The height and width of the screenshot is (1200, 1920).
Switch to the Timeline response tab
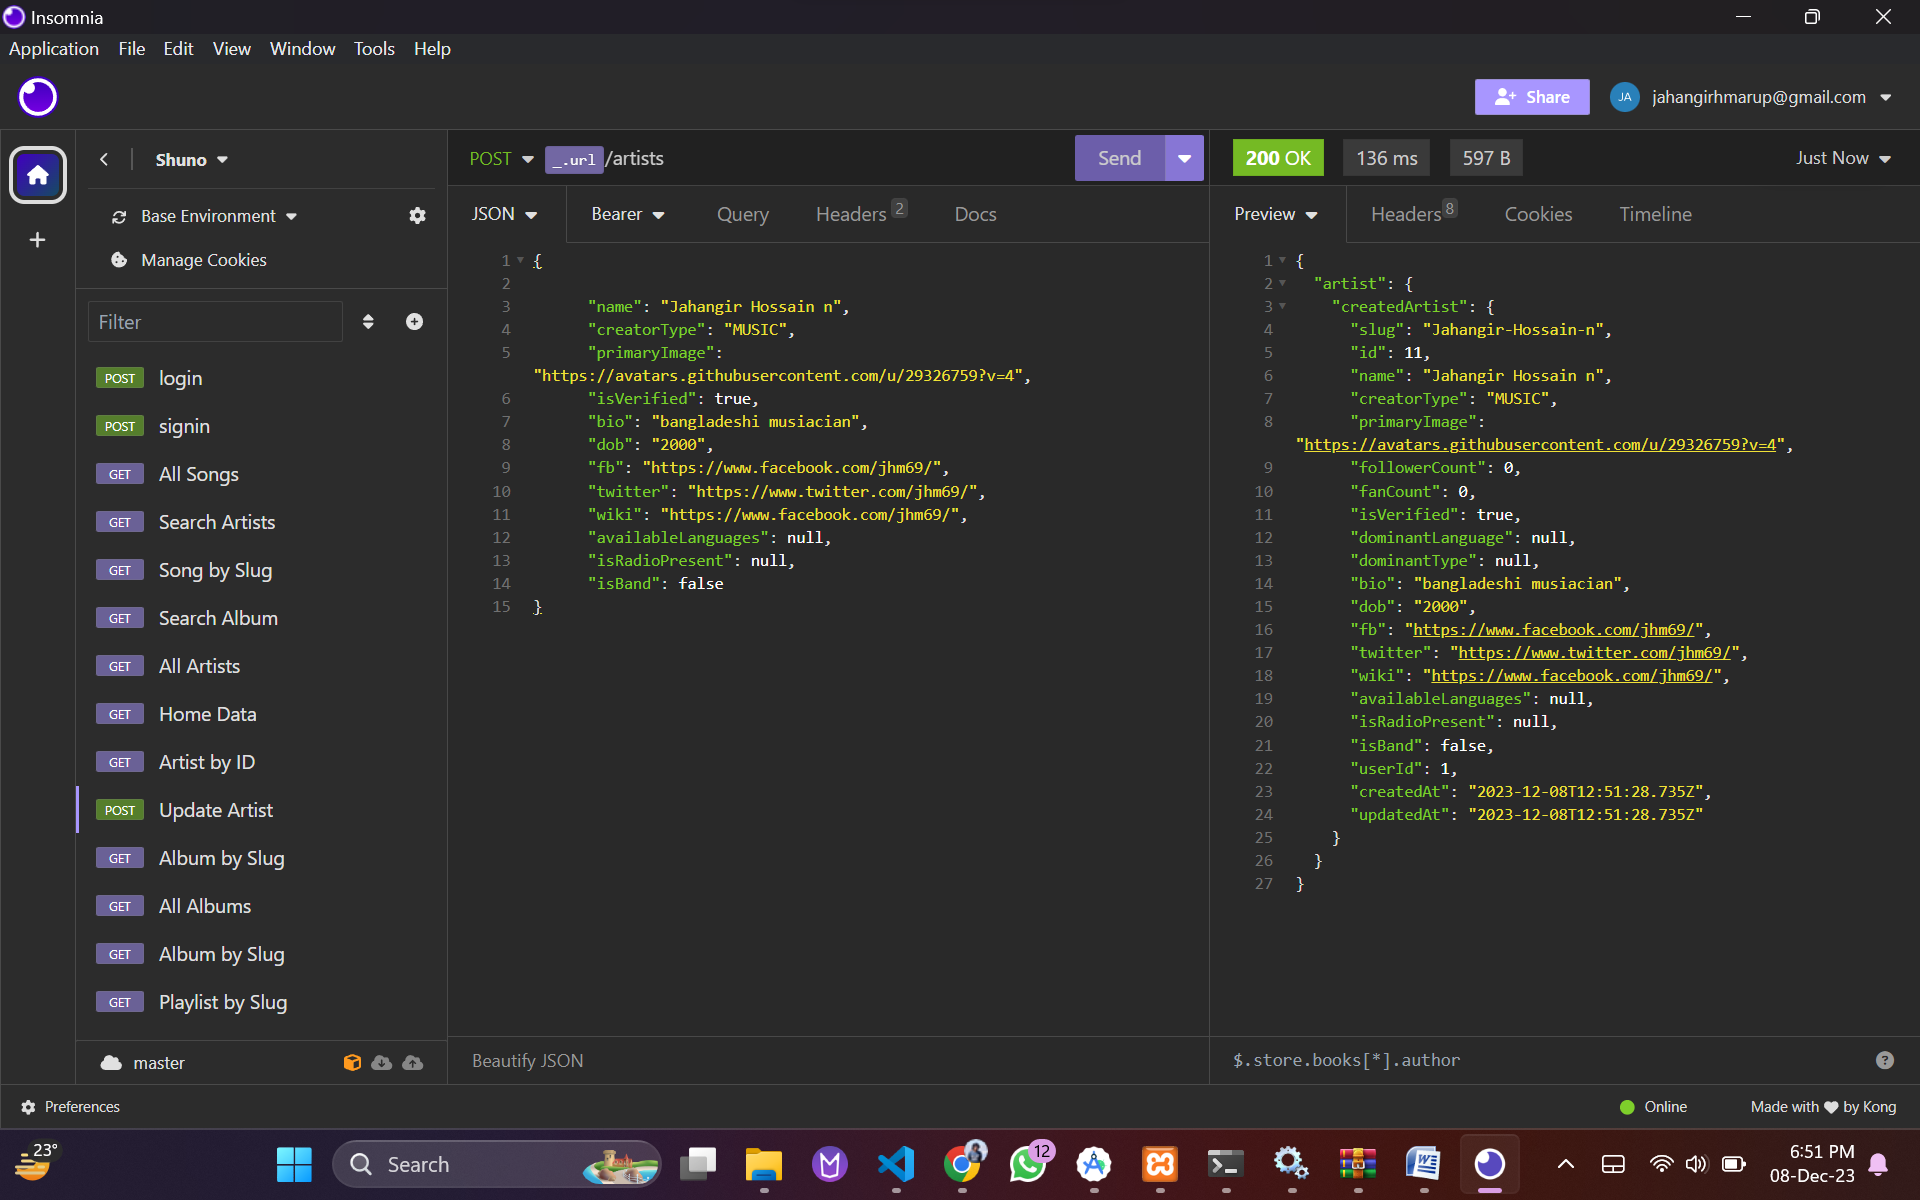(1655, 214)
